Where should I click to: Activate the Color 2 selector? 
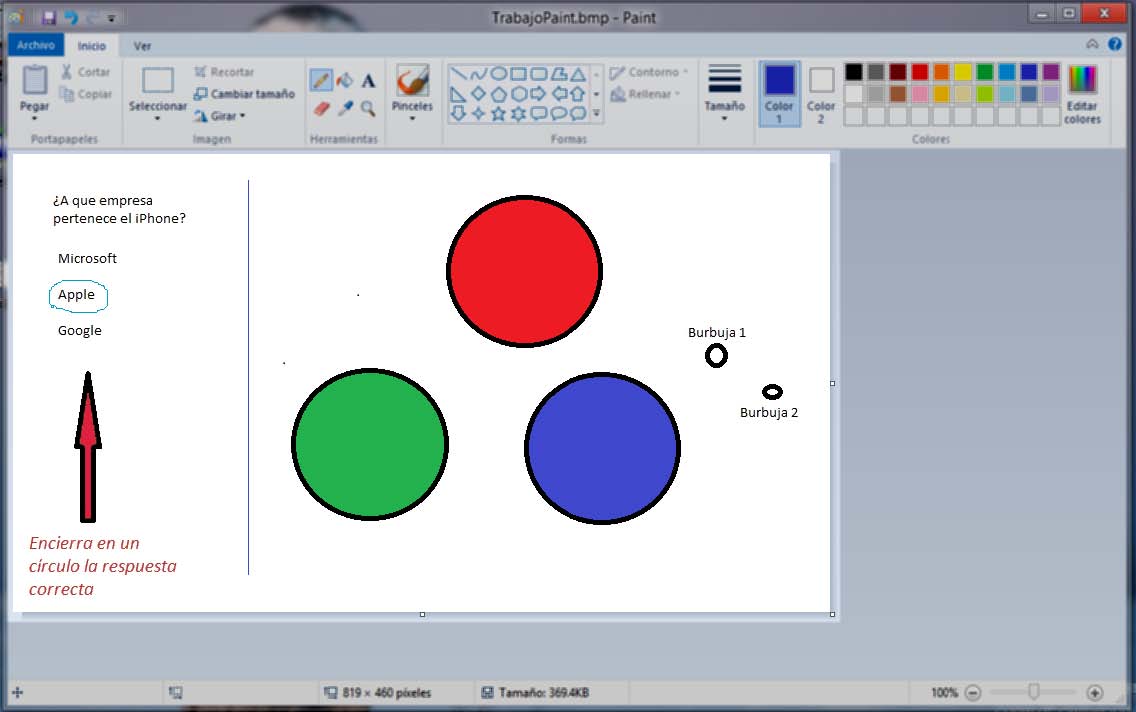pos(821,94)
